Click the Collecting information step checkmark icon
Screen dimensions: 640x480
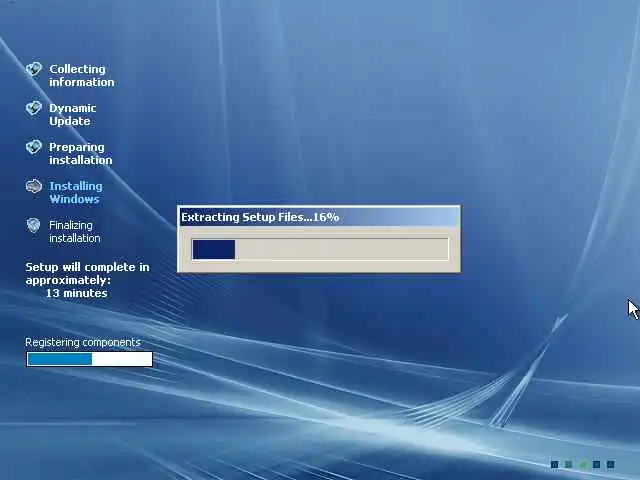[x=34, y=69]
